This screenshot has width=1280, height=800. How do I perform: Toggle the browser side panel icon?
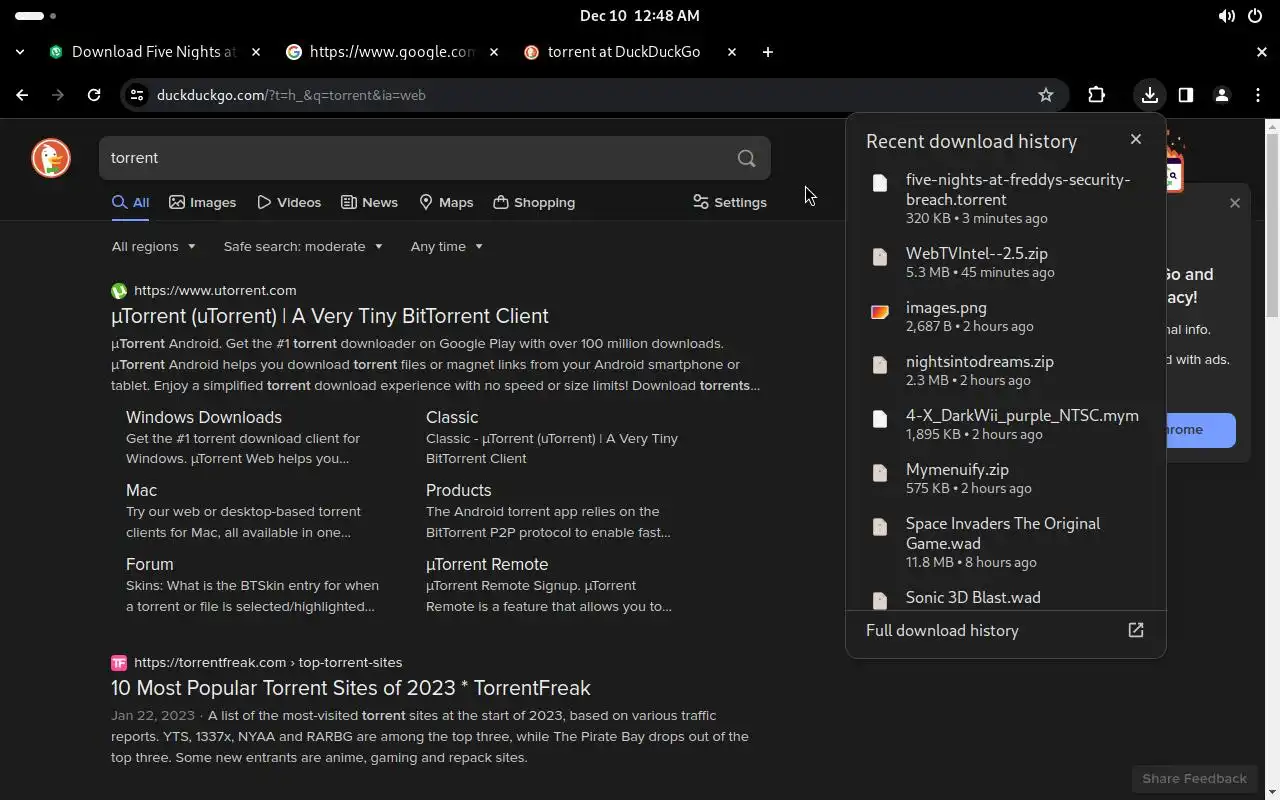click(1186, 95)
